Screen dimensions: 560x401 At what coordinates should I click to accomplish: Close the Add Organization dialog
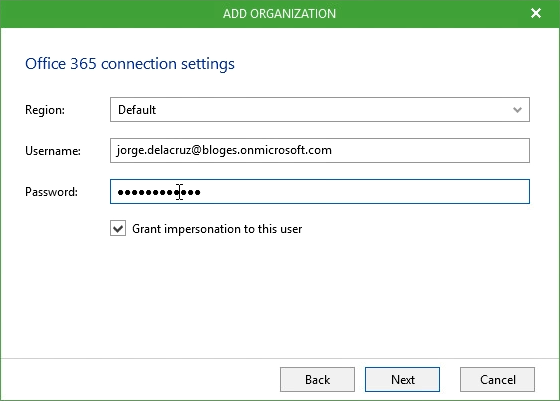click(x=536, y=13)
